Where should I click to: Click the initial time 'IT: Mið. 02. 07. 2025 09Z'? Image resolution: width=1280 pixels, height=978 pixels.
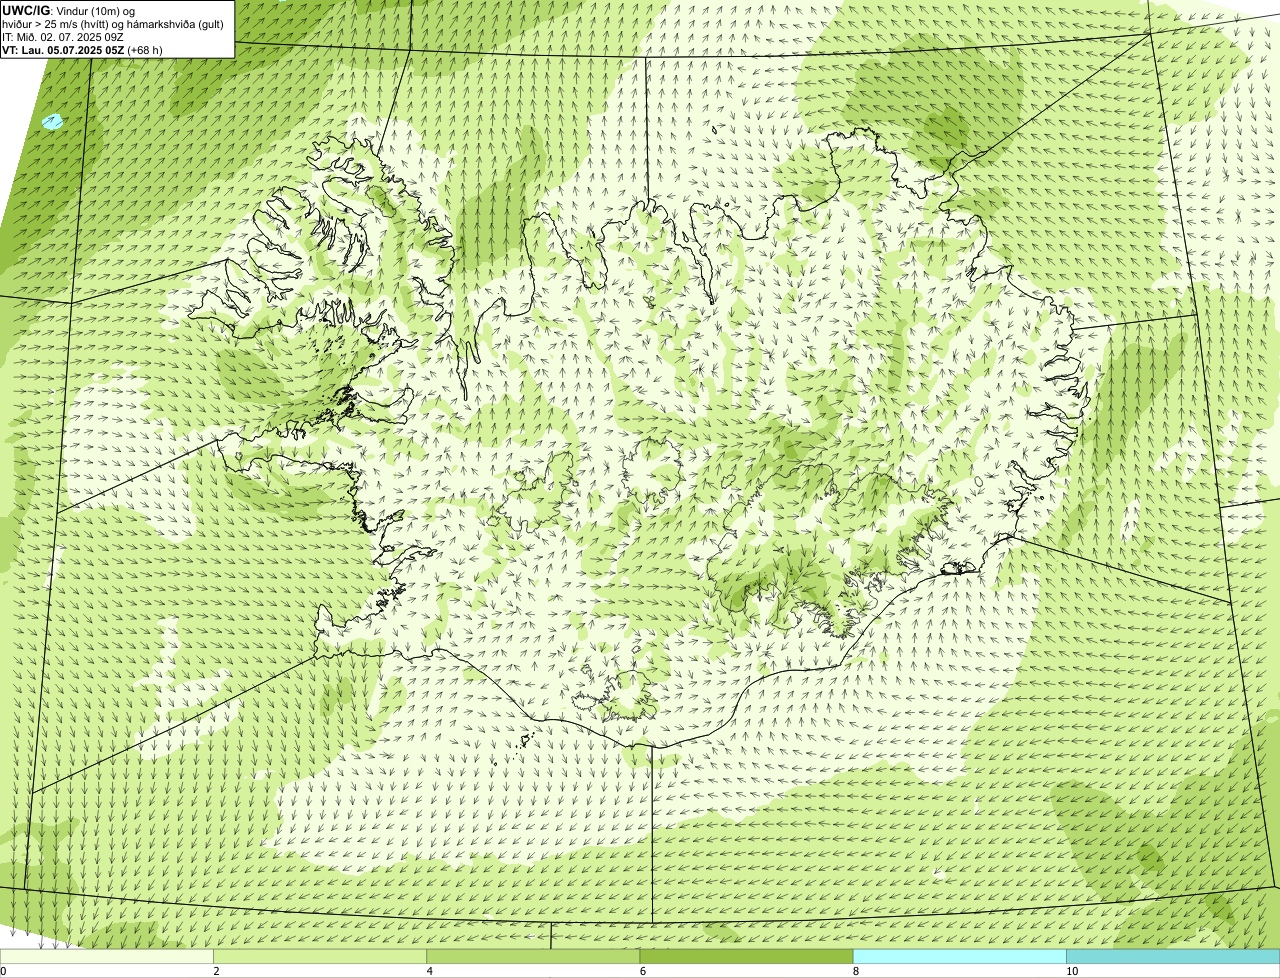[63, 37]
